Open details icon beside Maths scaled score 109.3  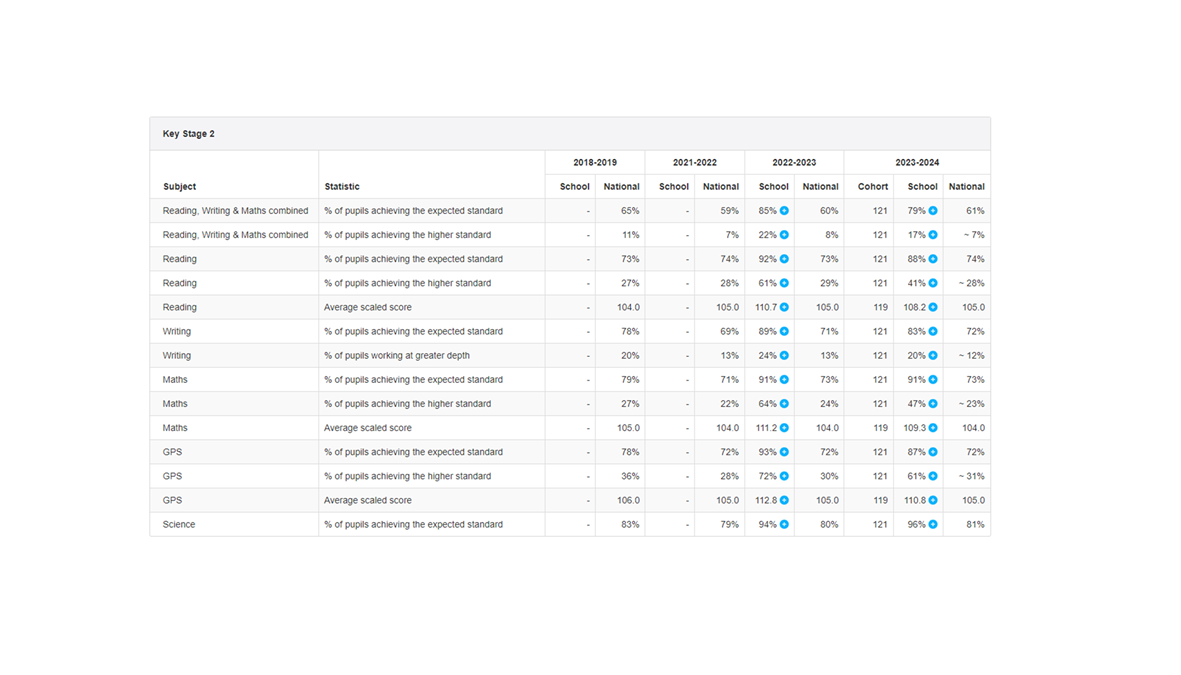pos(933,428)
